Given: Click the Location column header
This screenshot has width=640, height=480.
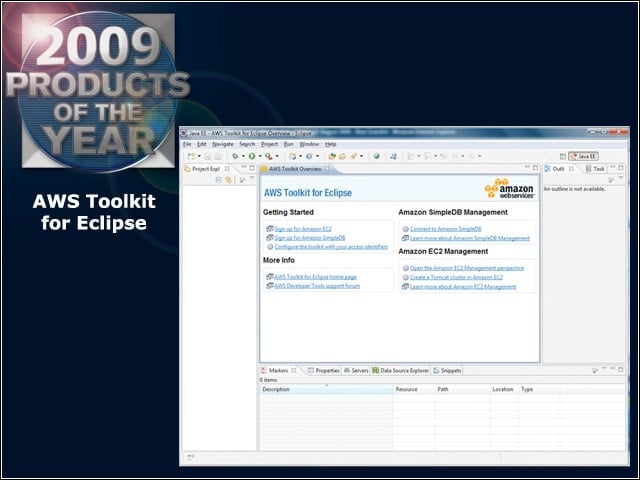Looking at the screenshot, I should [504, 389].
